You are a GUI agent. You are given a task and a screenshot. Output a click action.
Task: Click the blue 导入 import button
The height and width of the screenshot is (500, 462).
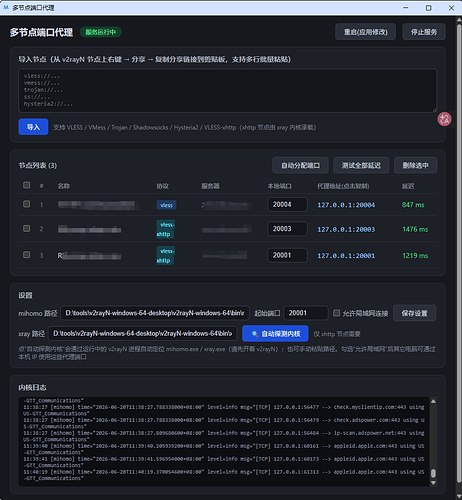(33, 127)
